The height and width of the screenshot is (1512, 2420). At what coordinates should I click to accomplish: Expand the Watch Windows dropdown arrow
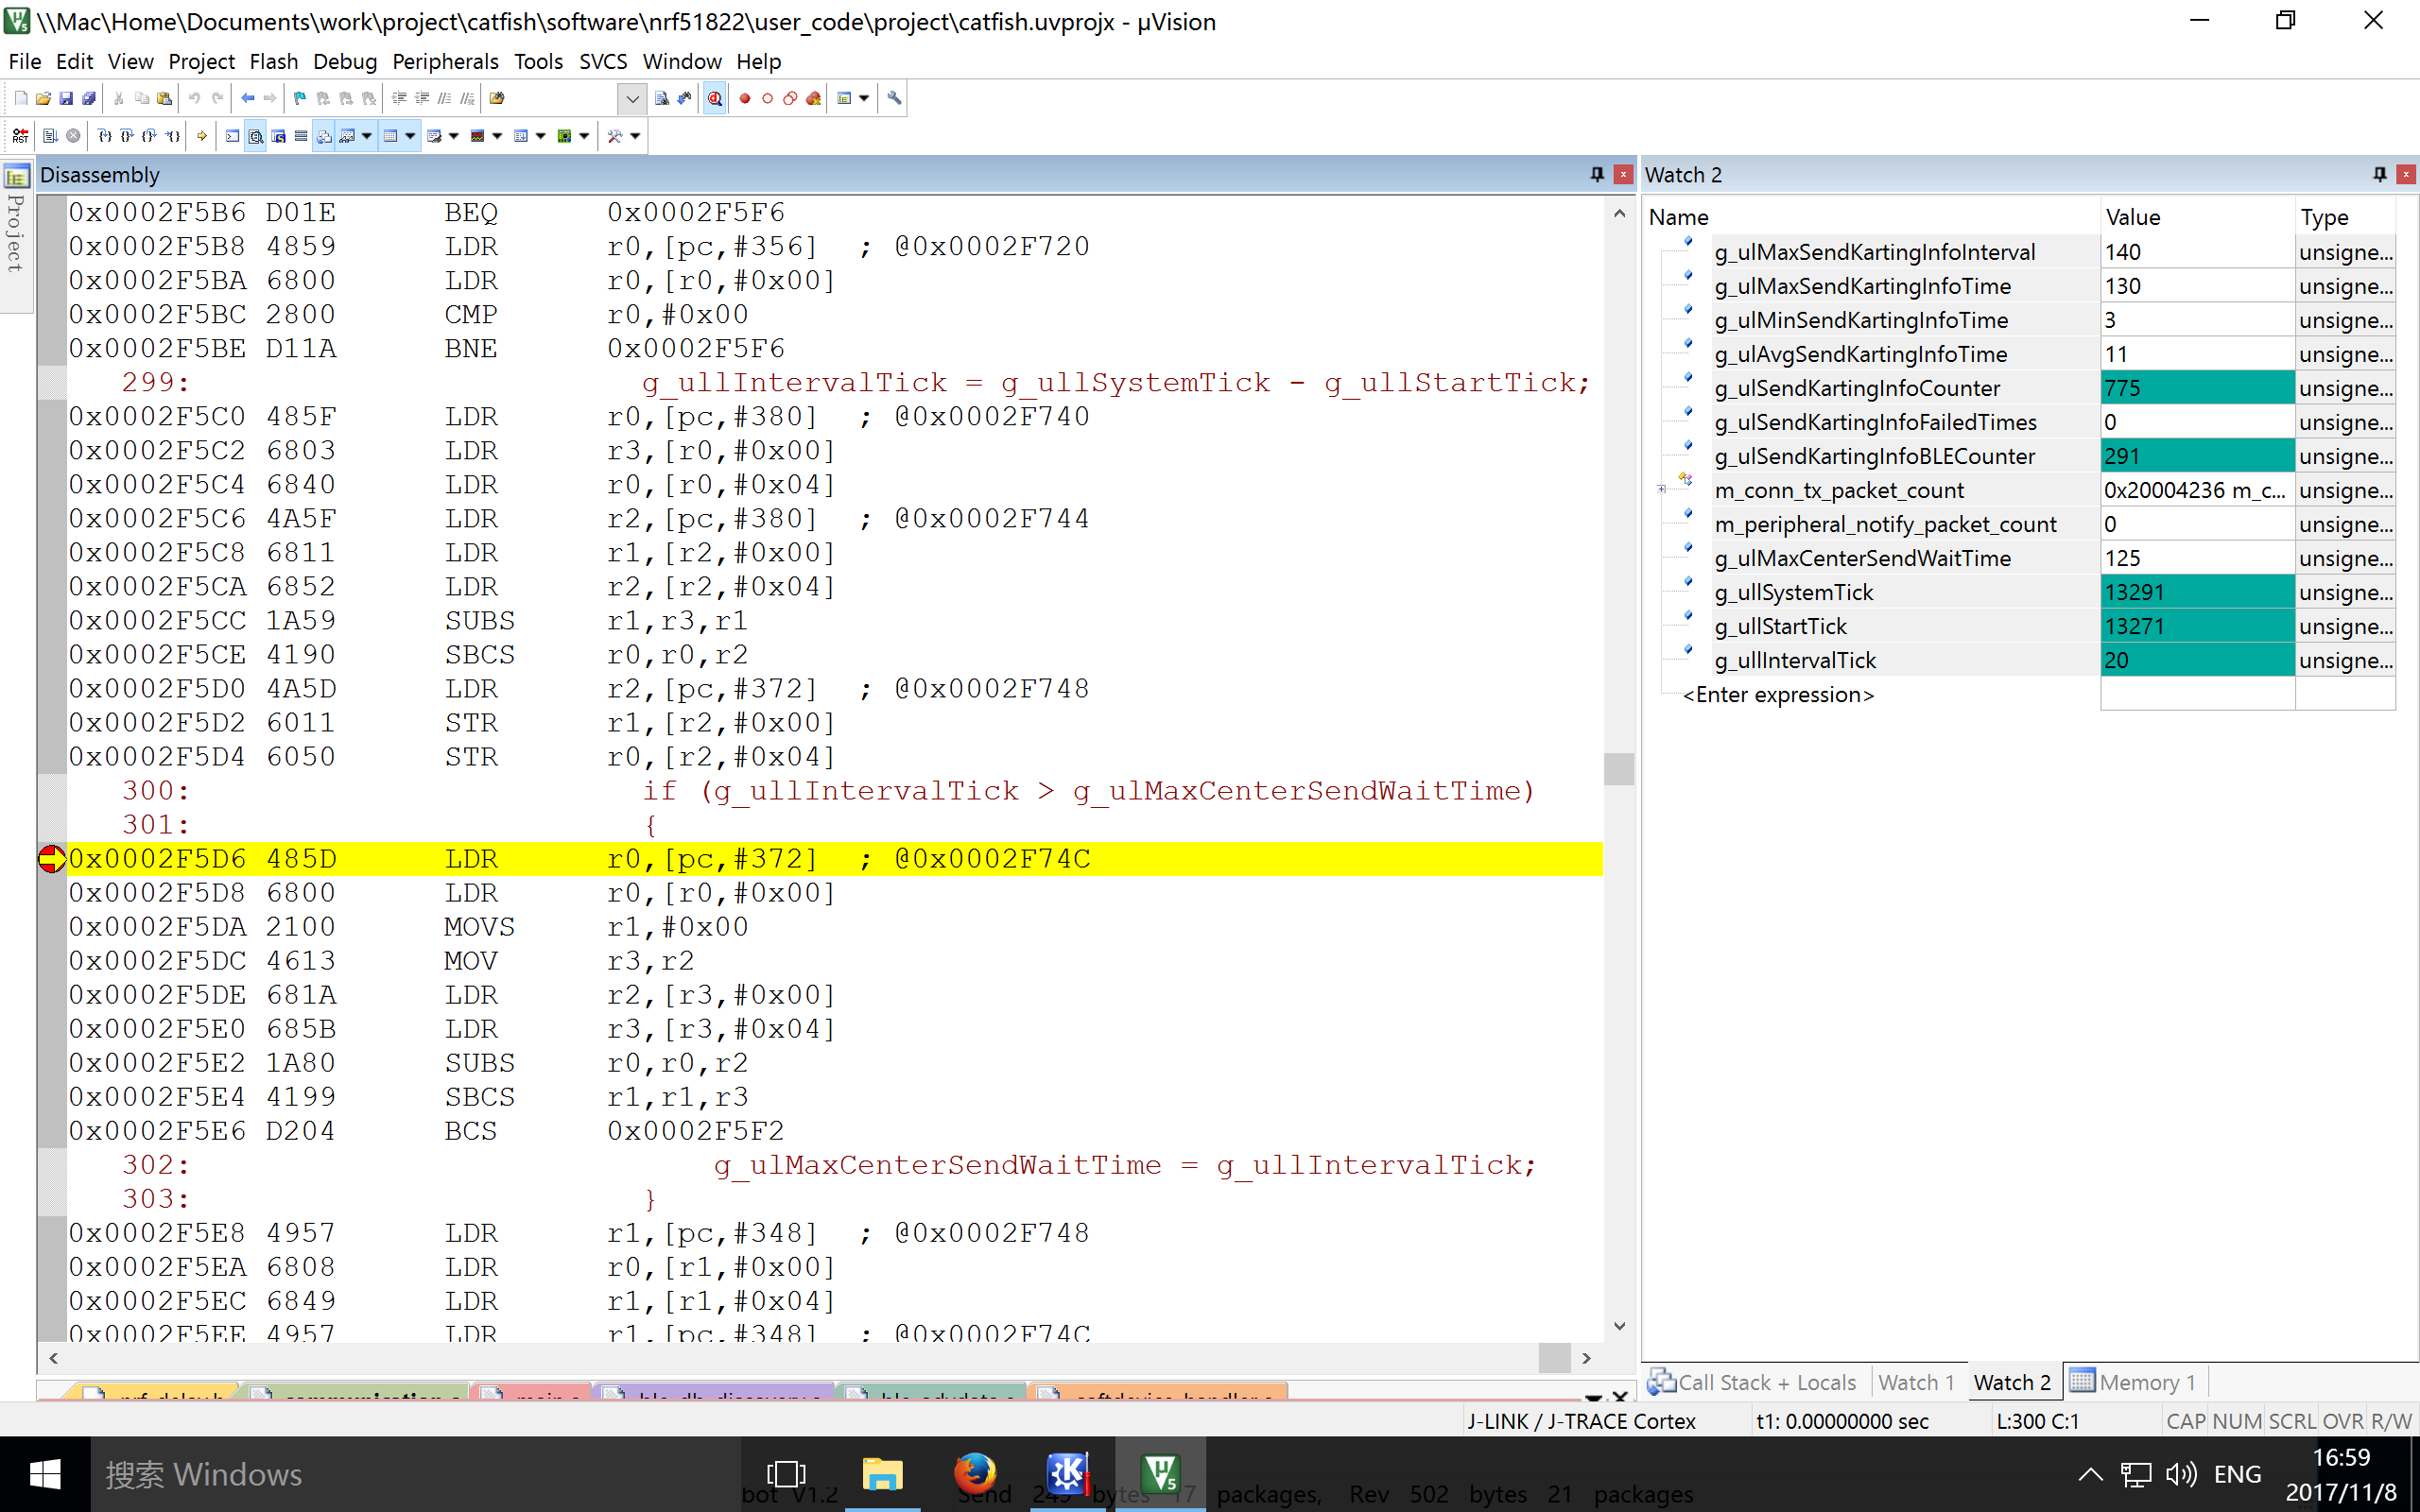[367, 136]
